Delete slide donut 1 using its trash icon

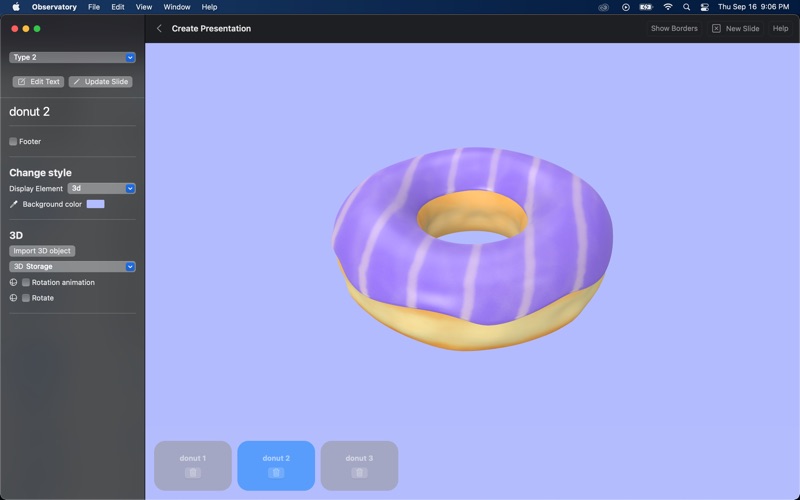pos(193,473)
